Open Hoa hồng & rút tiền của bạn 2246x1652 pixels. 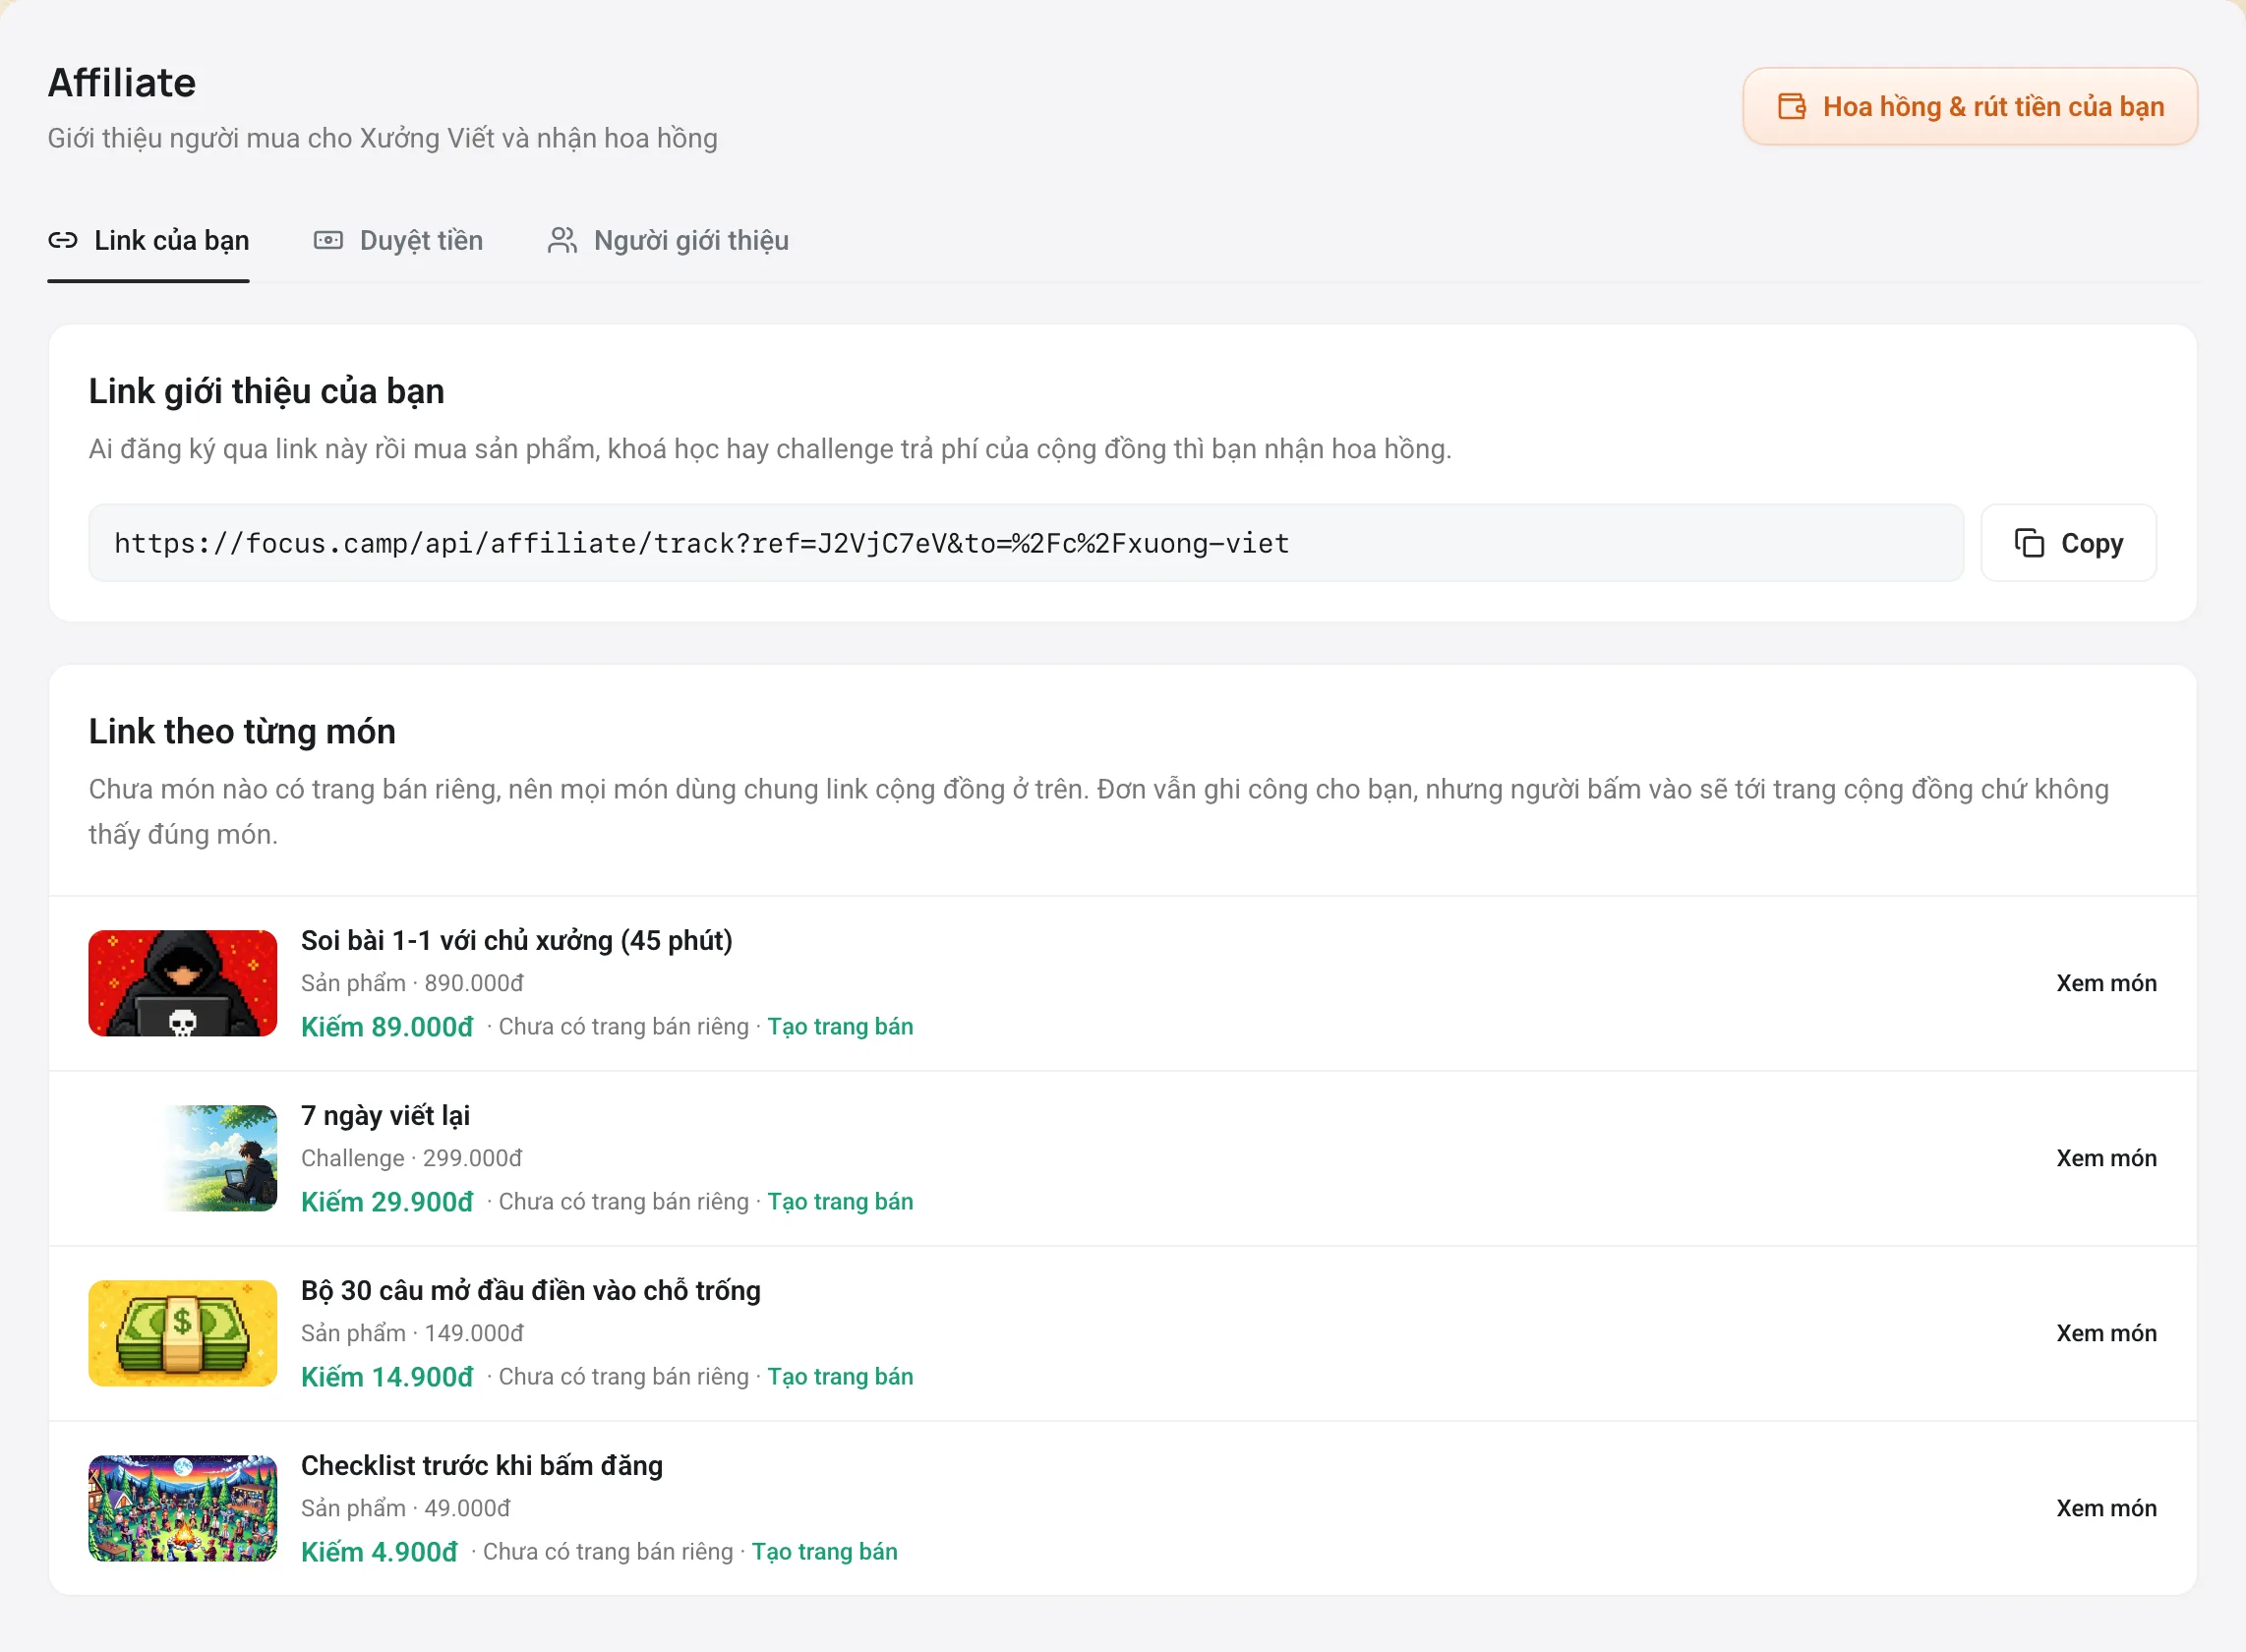[1970, 107]
